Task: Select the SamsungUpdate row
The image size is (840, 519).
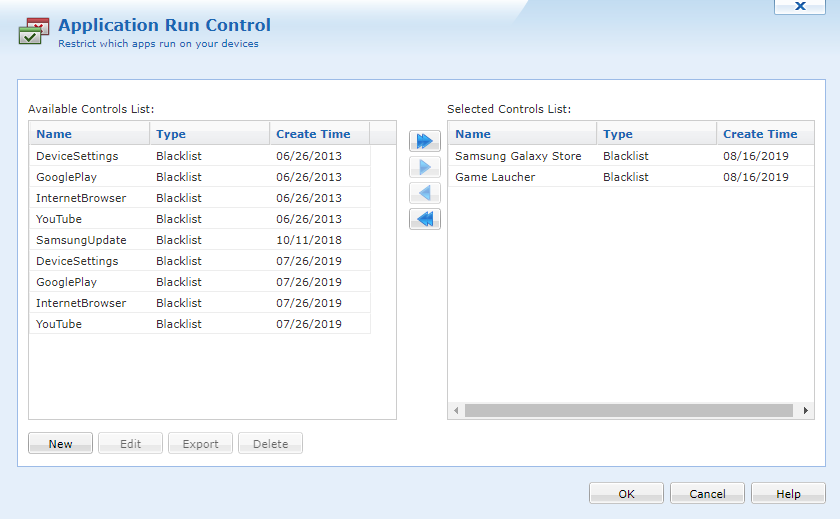Action: coord(200,239)
